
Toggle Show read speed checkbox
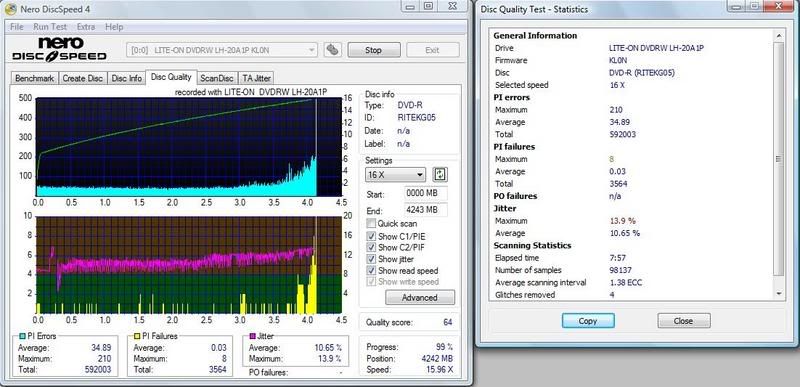pos(371,271)
